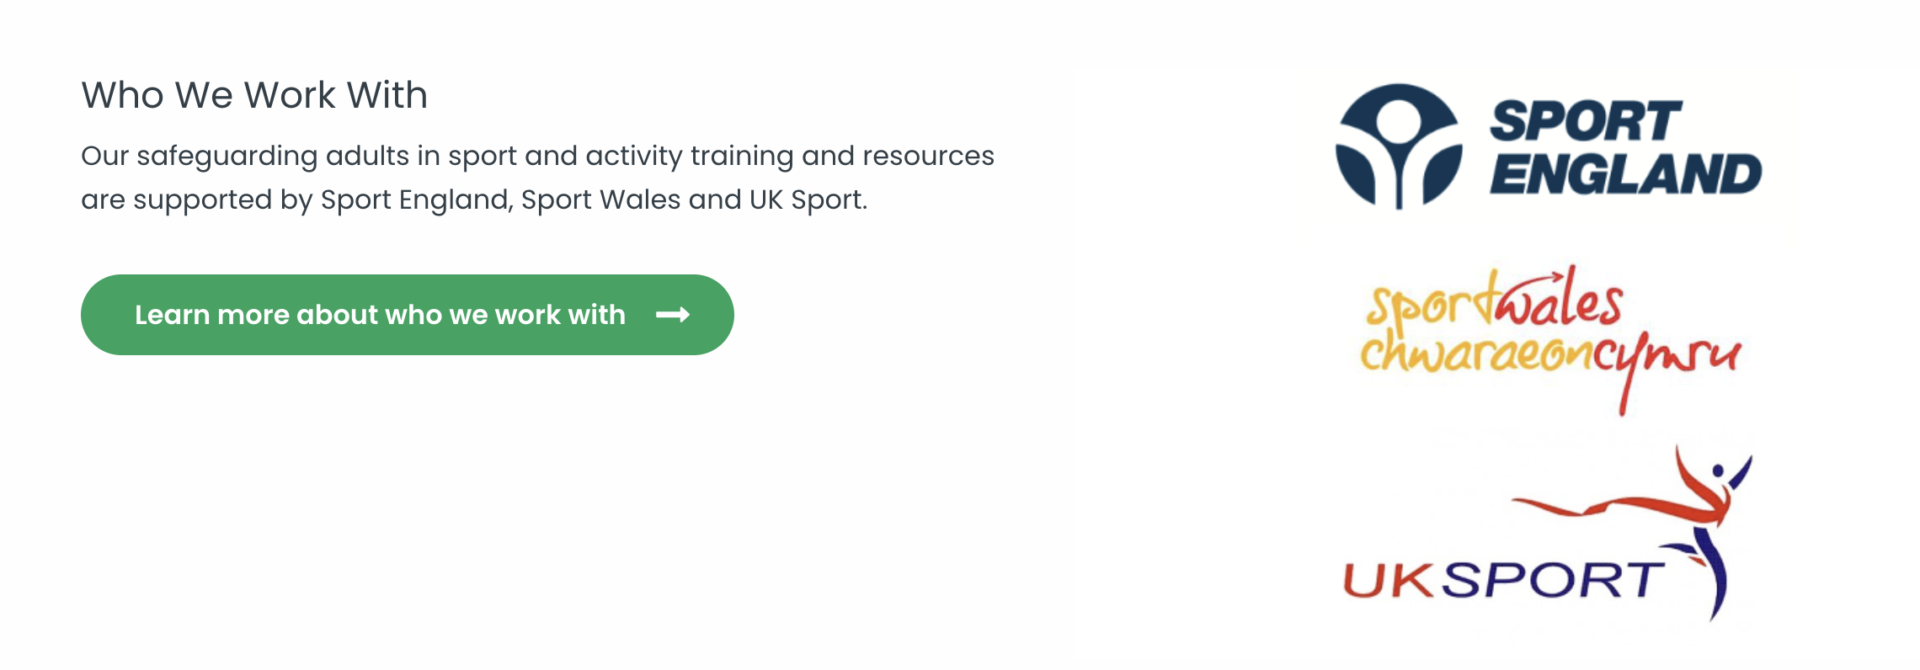Click the safeguarding adults description paragraph
Screen dimensions: 1920x670
(x=538, y=178)
